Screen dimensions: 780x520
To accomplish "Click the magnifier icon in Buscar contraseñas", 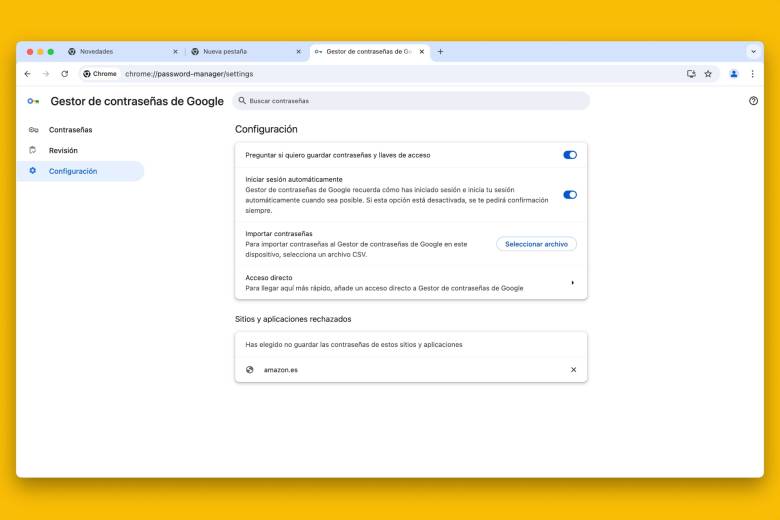I will (242, 101).
